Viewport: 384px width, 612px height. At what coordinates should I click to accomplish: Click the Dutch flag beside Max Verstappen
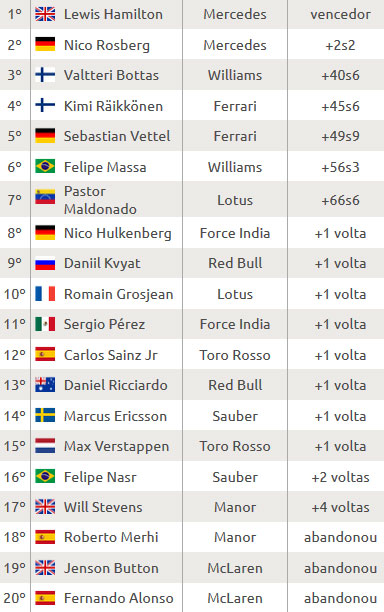point(45,446)
